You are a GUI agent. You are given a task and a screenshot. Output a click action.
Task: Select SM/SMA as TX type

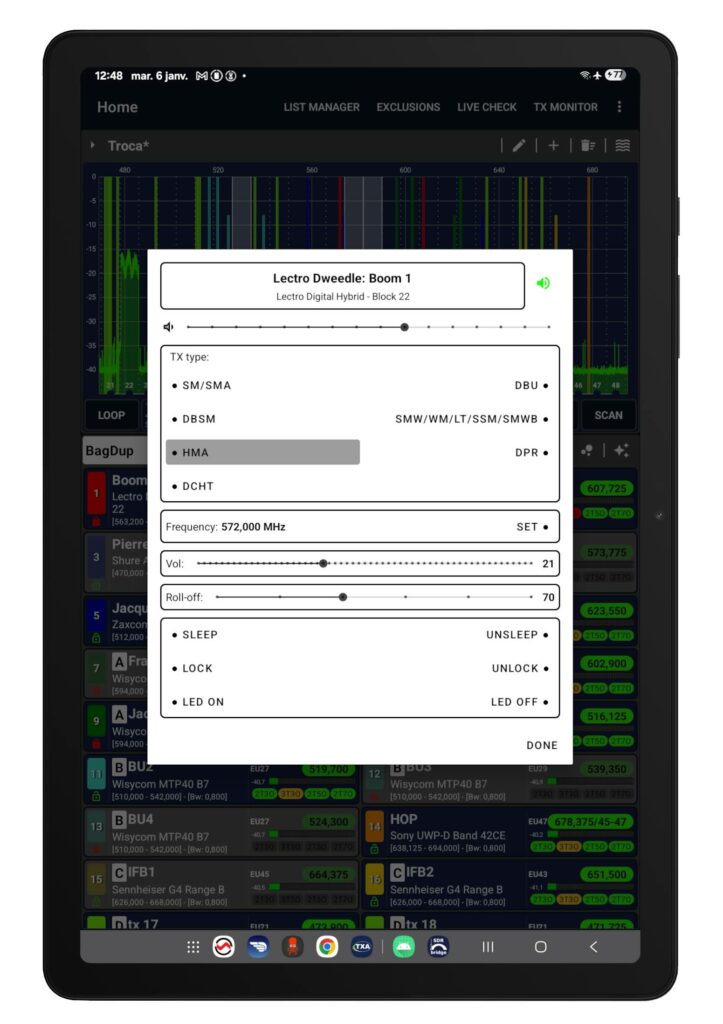[x=206, y=385]
